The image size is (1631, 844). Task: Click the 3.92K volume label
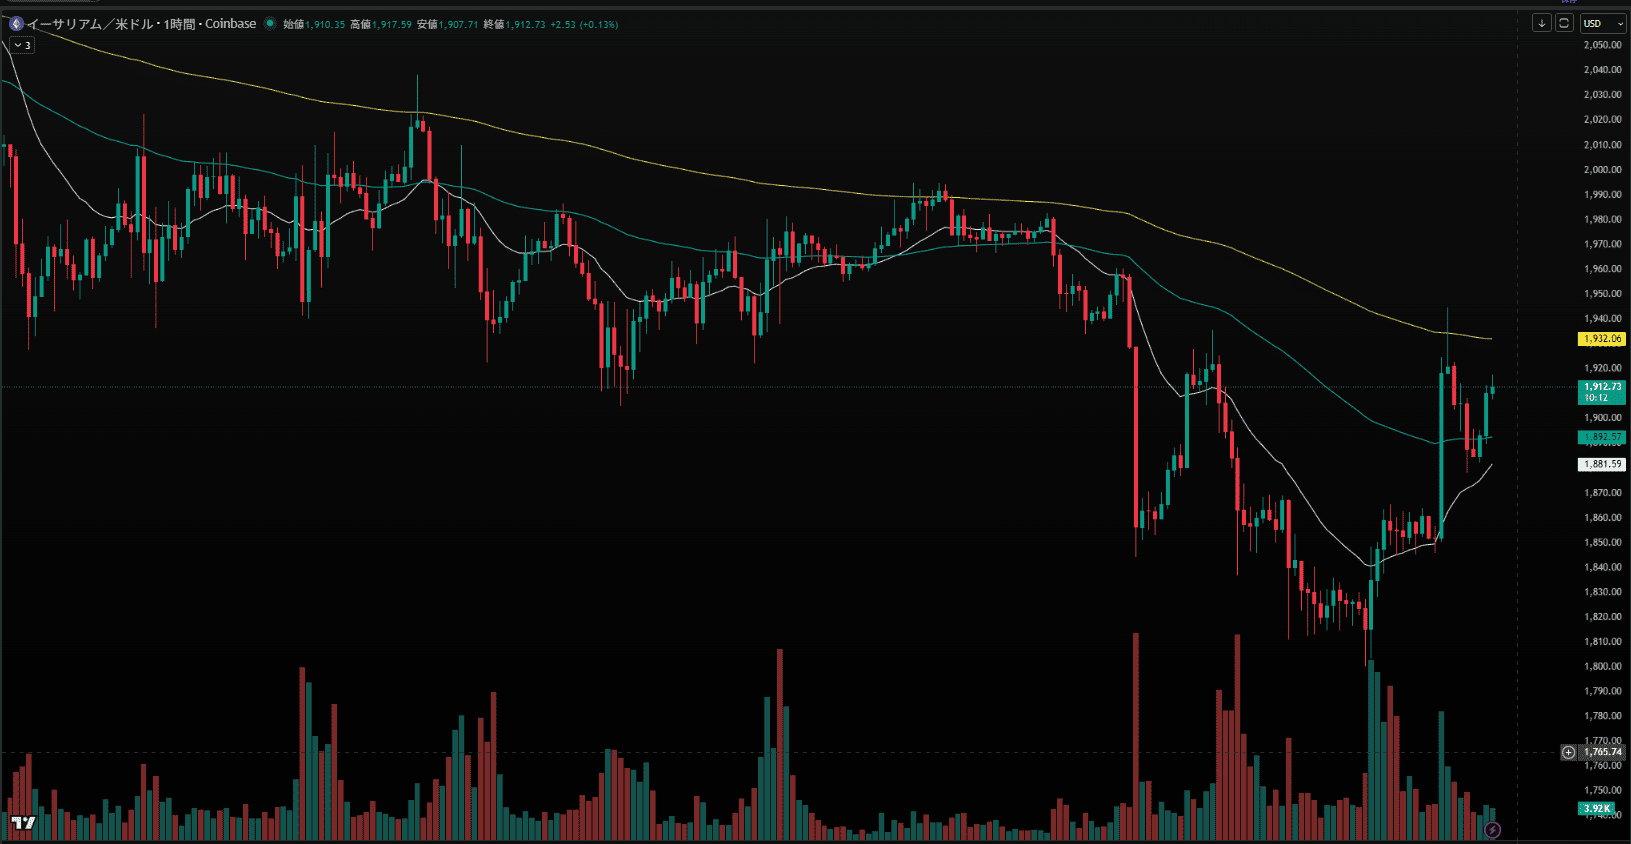tap(1596, 808)
